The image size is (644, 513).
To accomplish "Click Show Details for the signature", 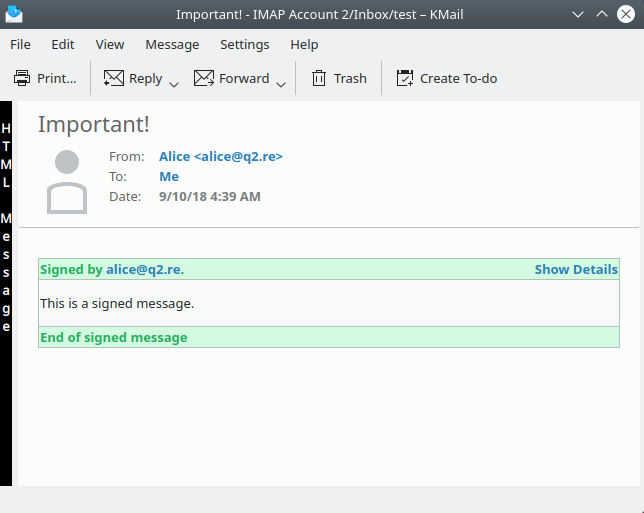I will 576,269.
